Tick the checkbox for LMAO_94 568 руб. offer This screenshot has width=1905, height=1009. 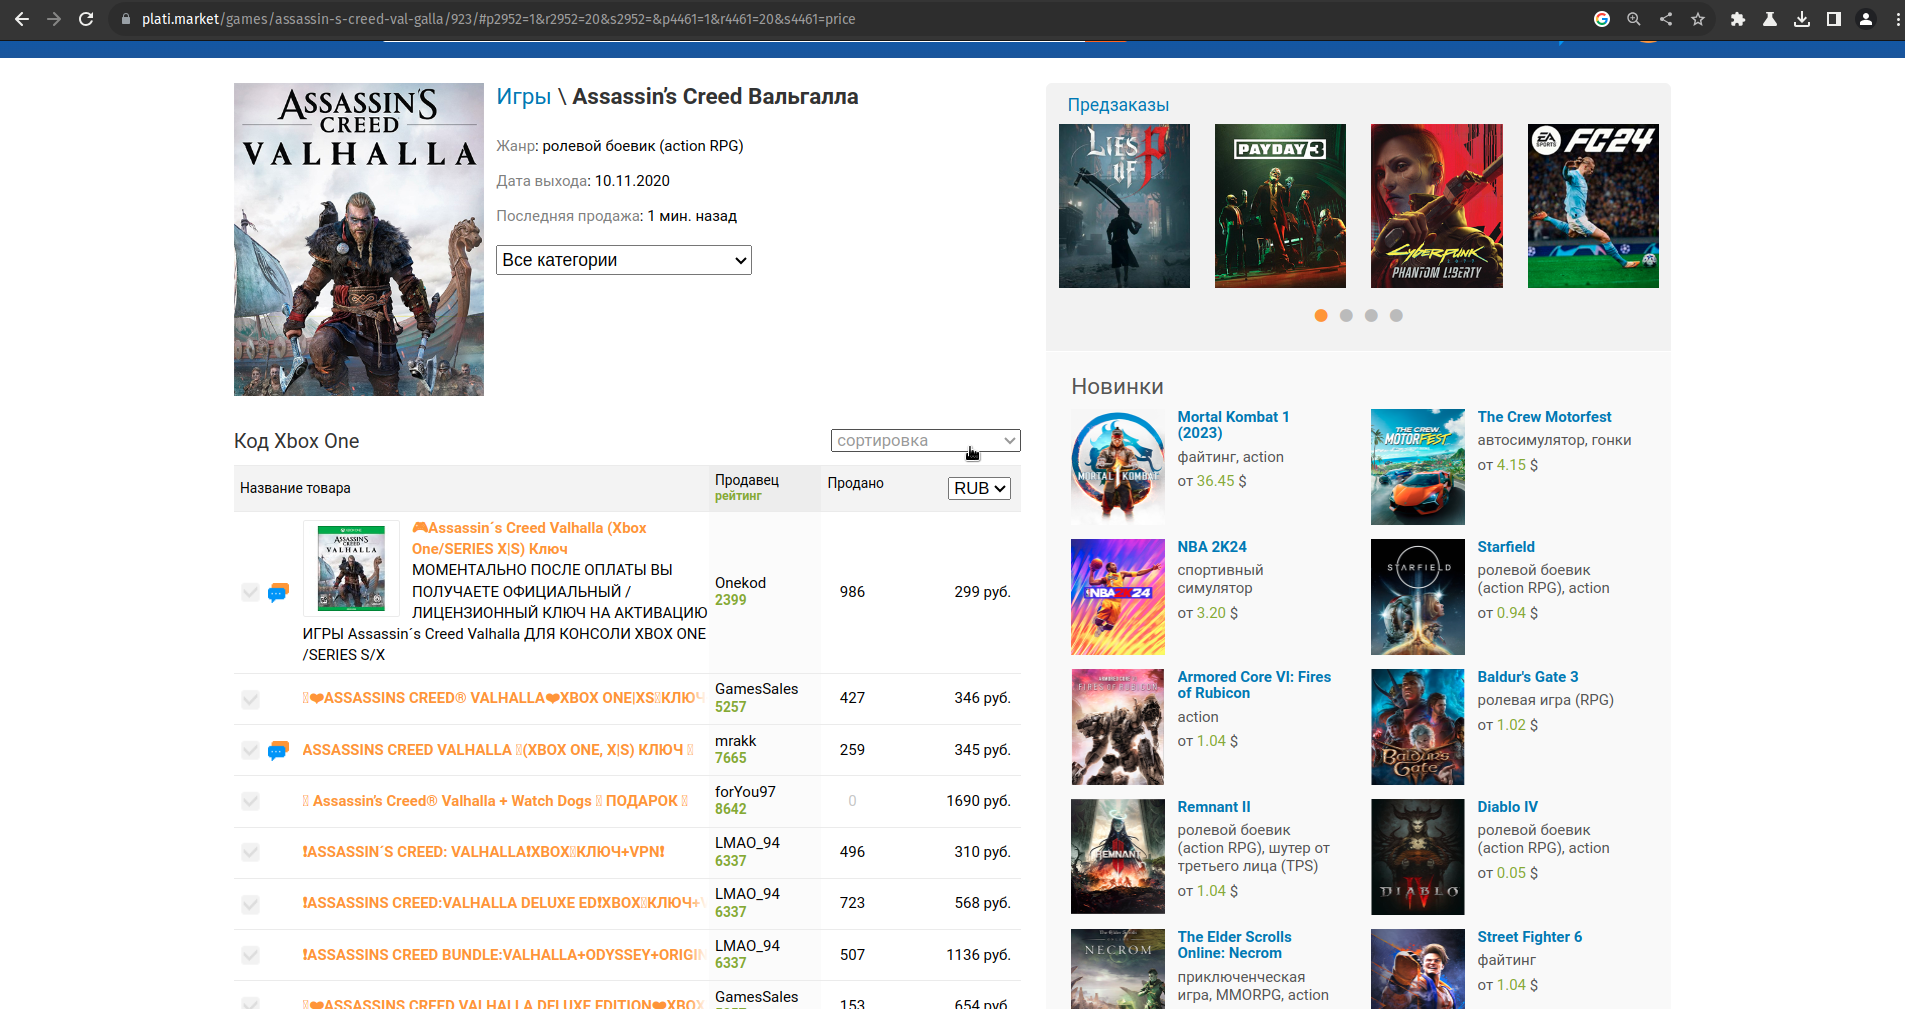(x=250, y=904)
